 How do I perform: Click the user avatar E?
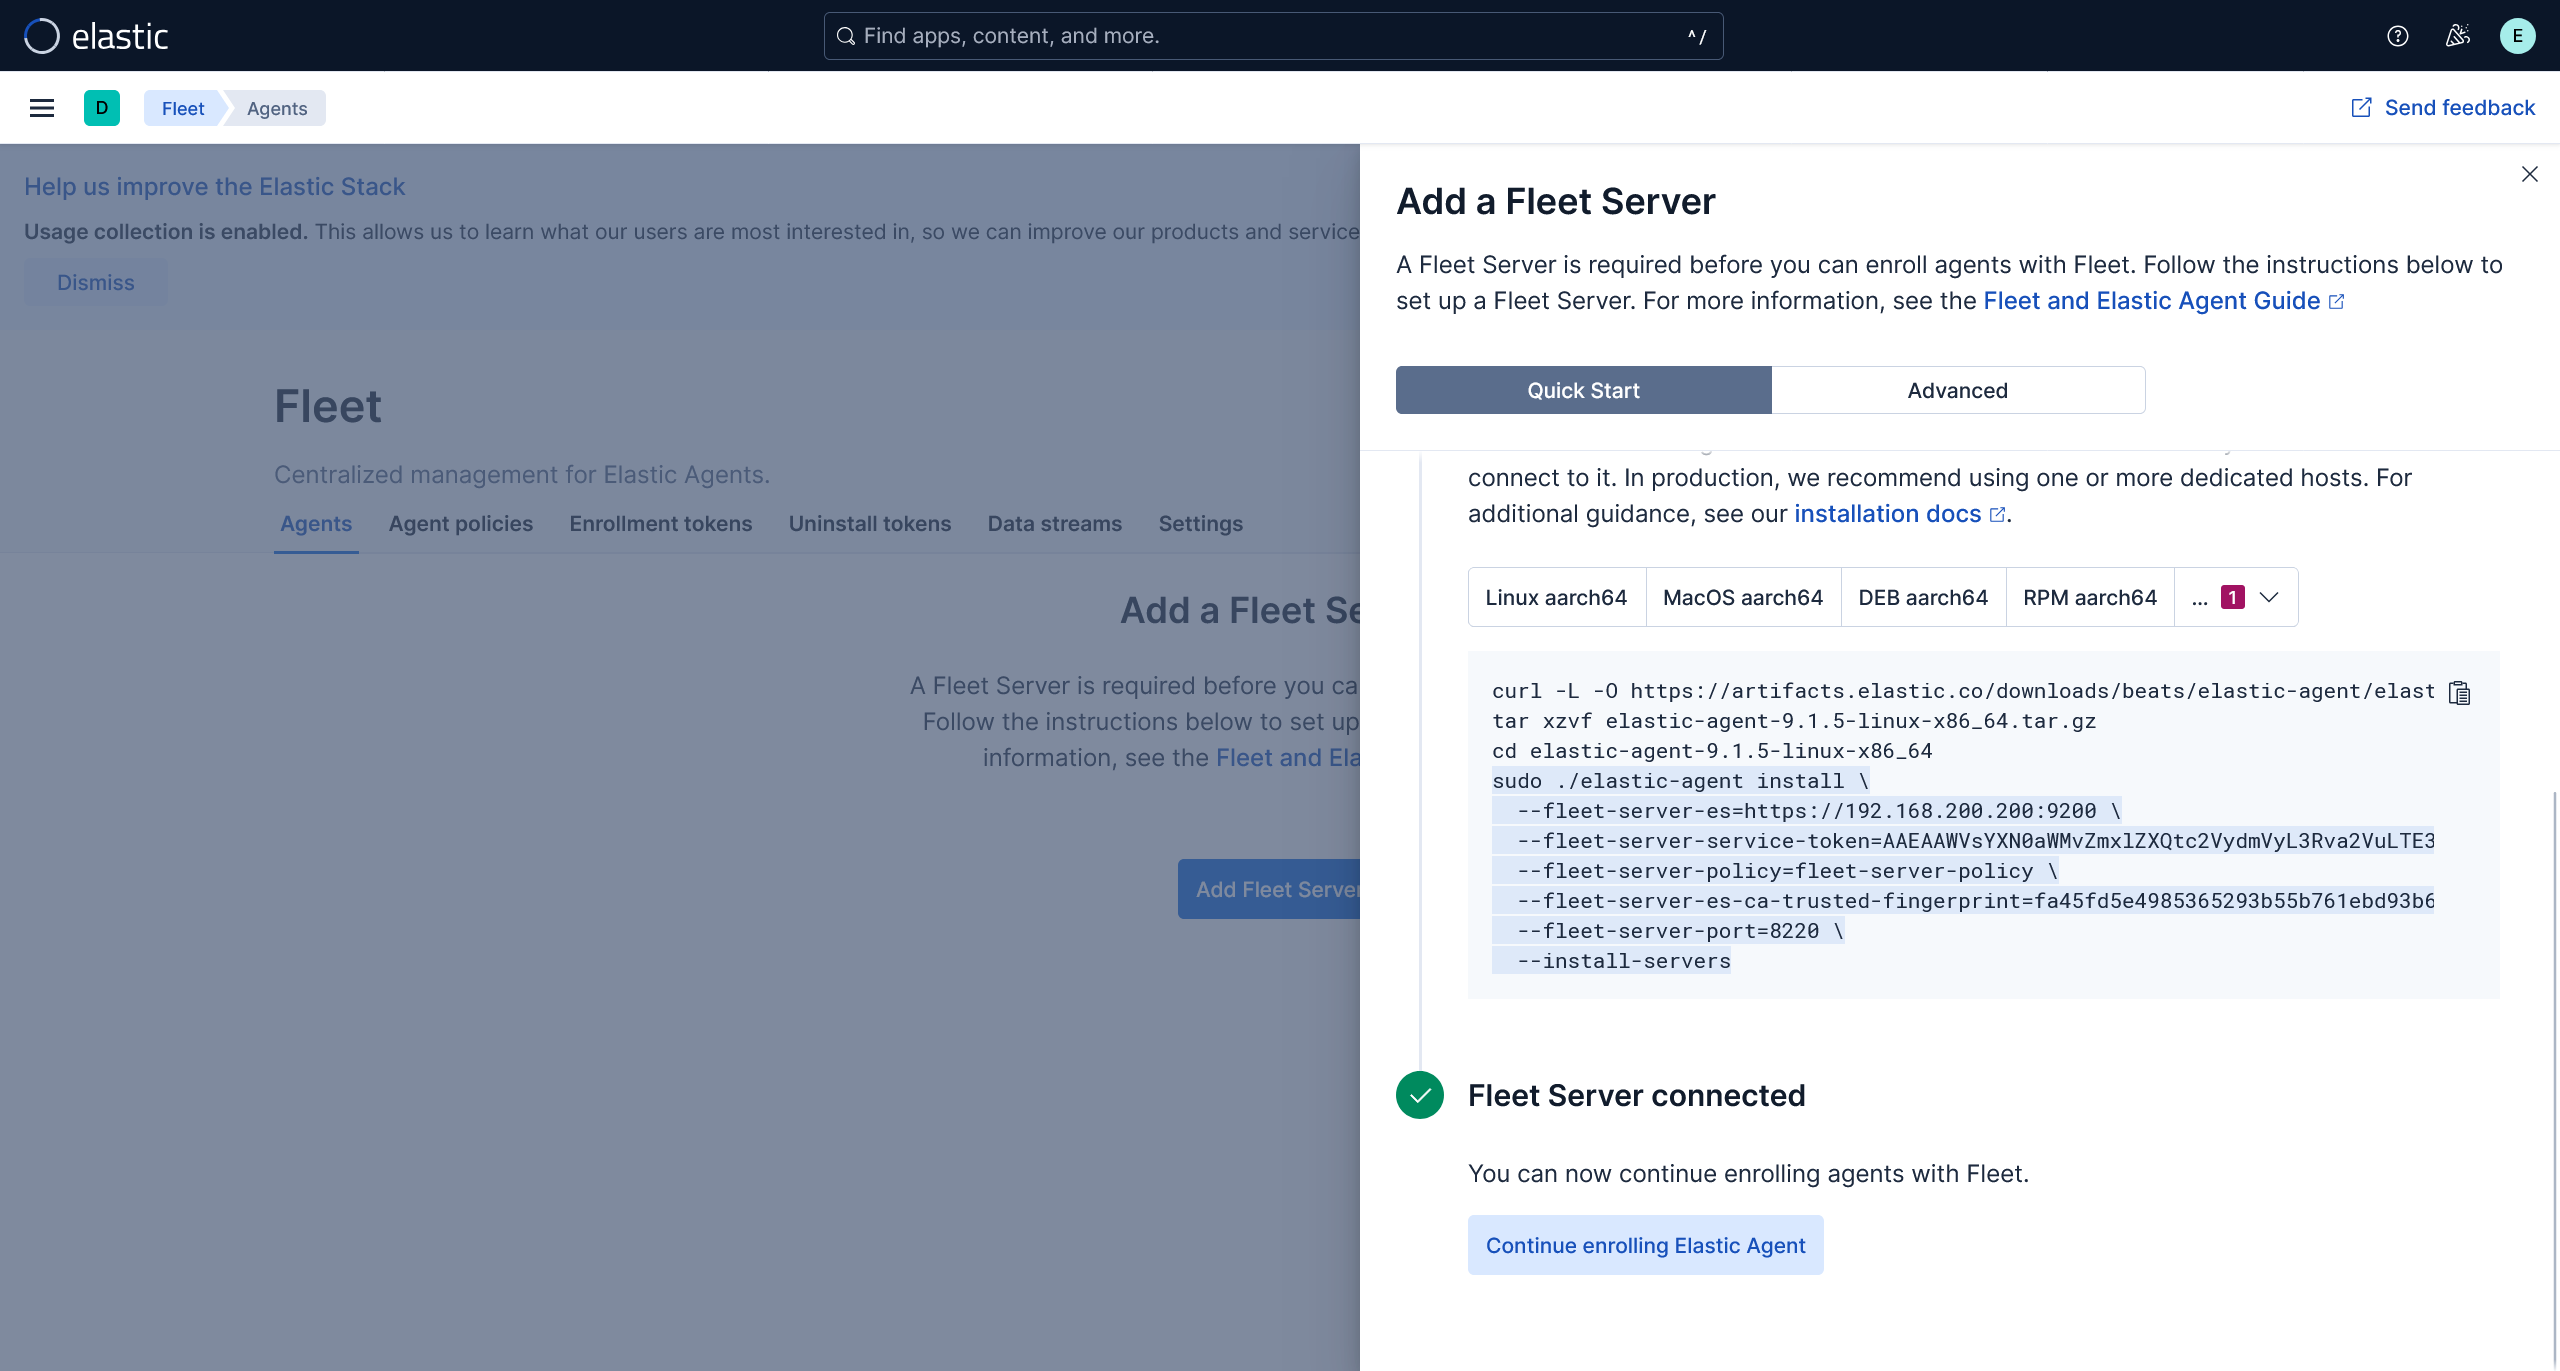pyautogui.click(x=2517, y=36)
